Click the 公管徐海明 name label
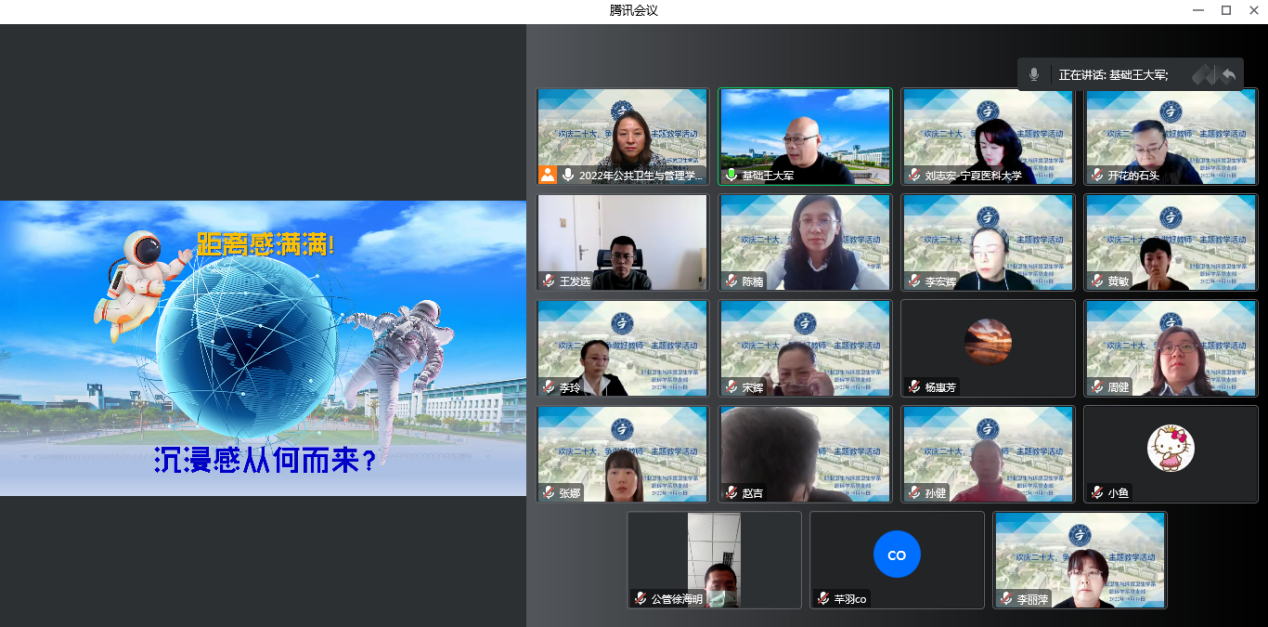Viewport: 1268px width, 627px height. coord(676,600)
